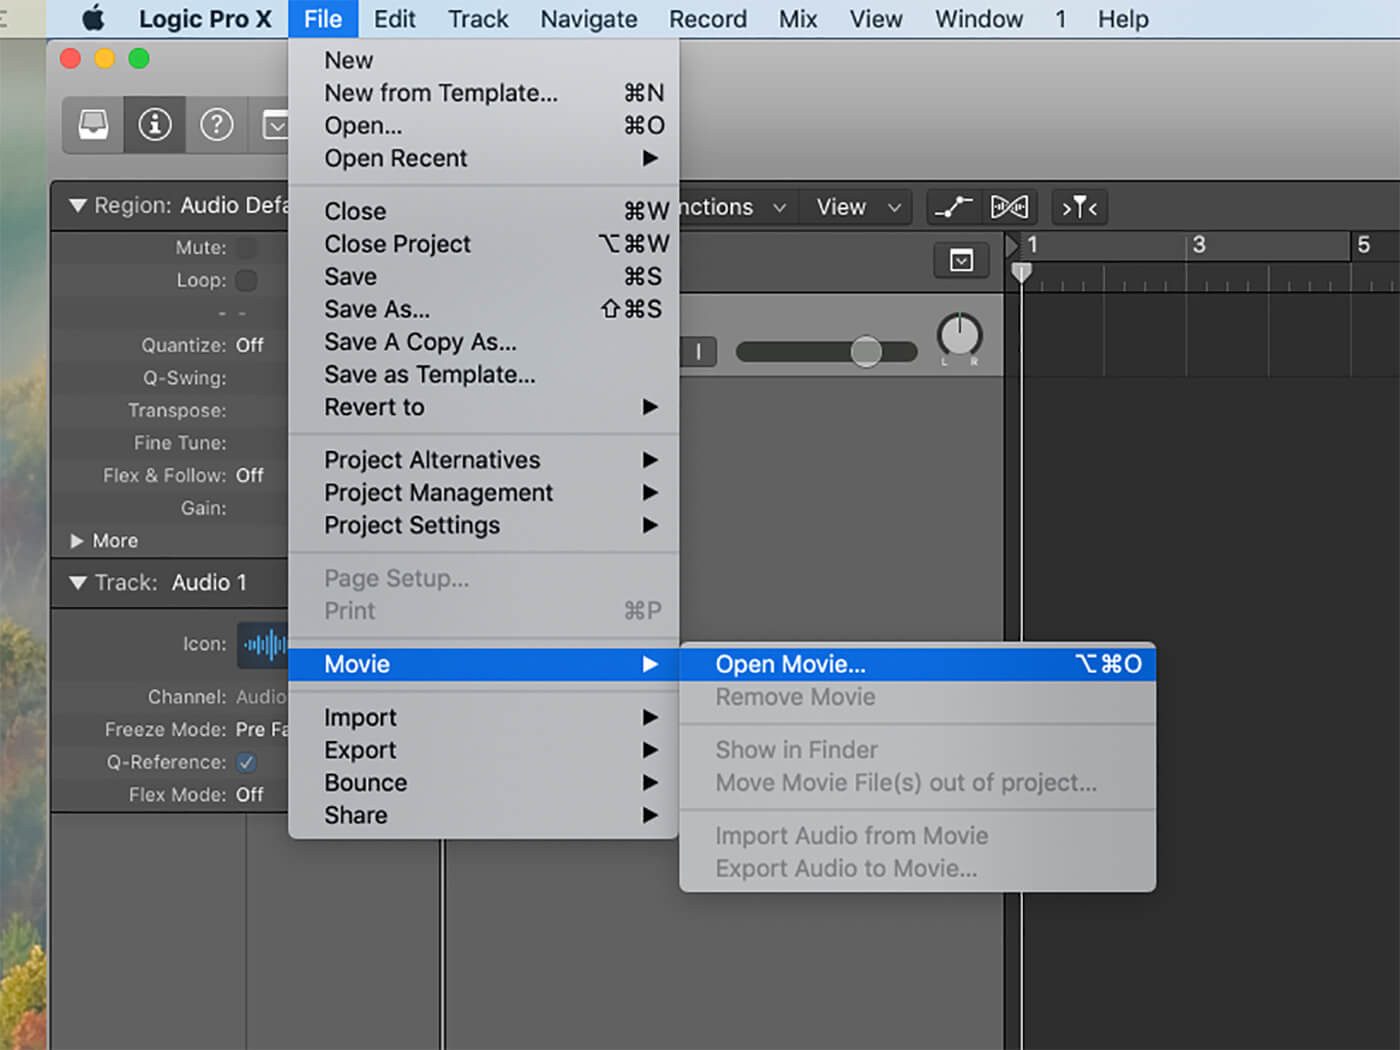The width and height of the screenshot is (1400, 1050).
Task: Open the Track menu
Action: click(477, 18)
